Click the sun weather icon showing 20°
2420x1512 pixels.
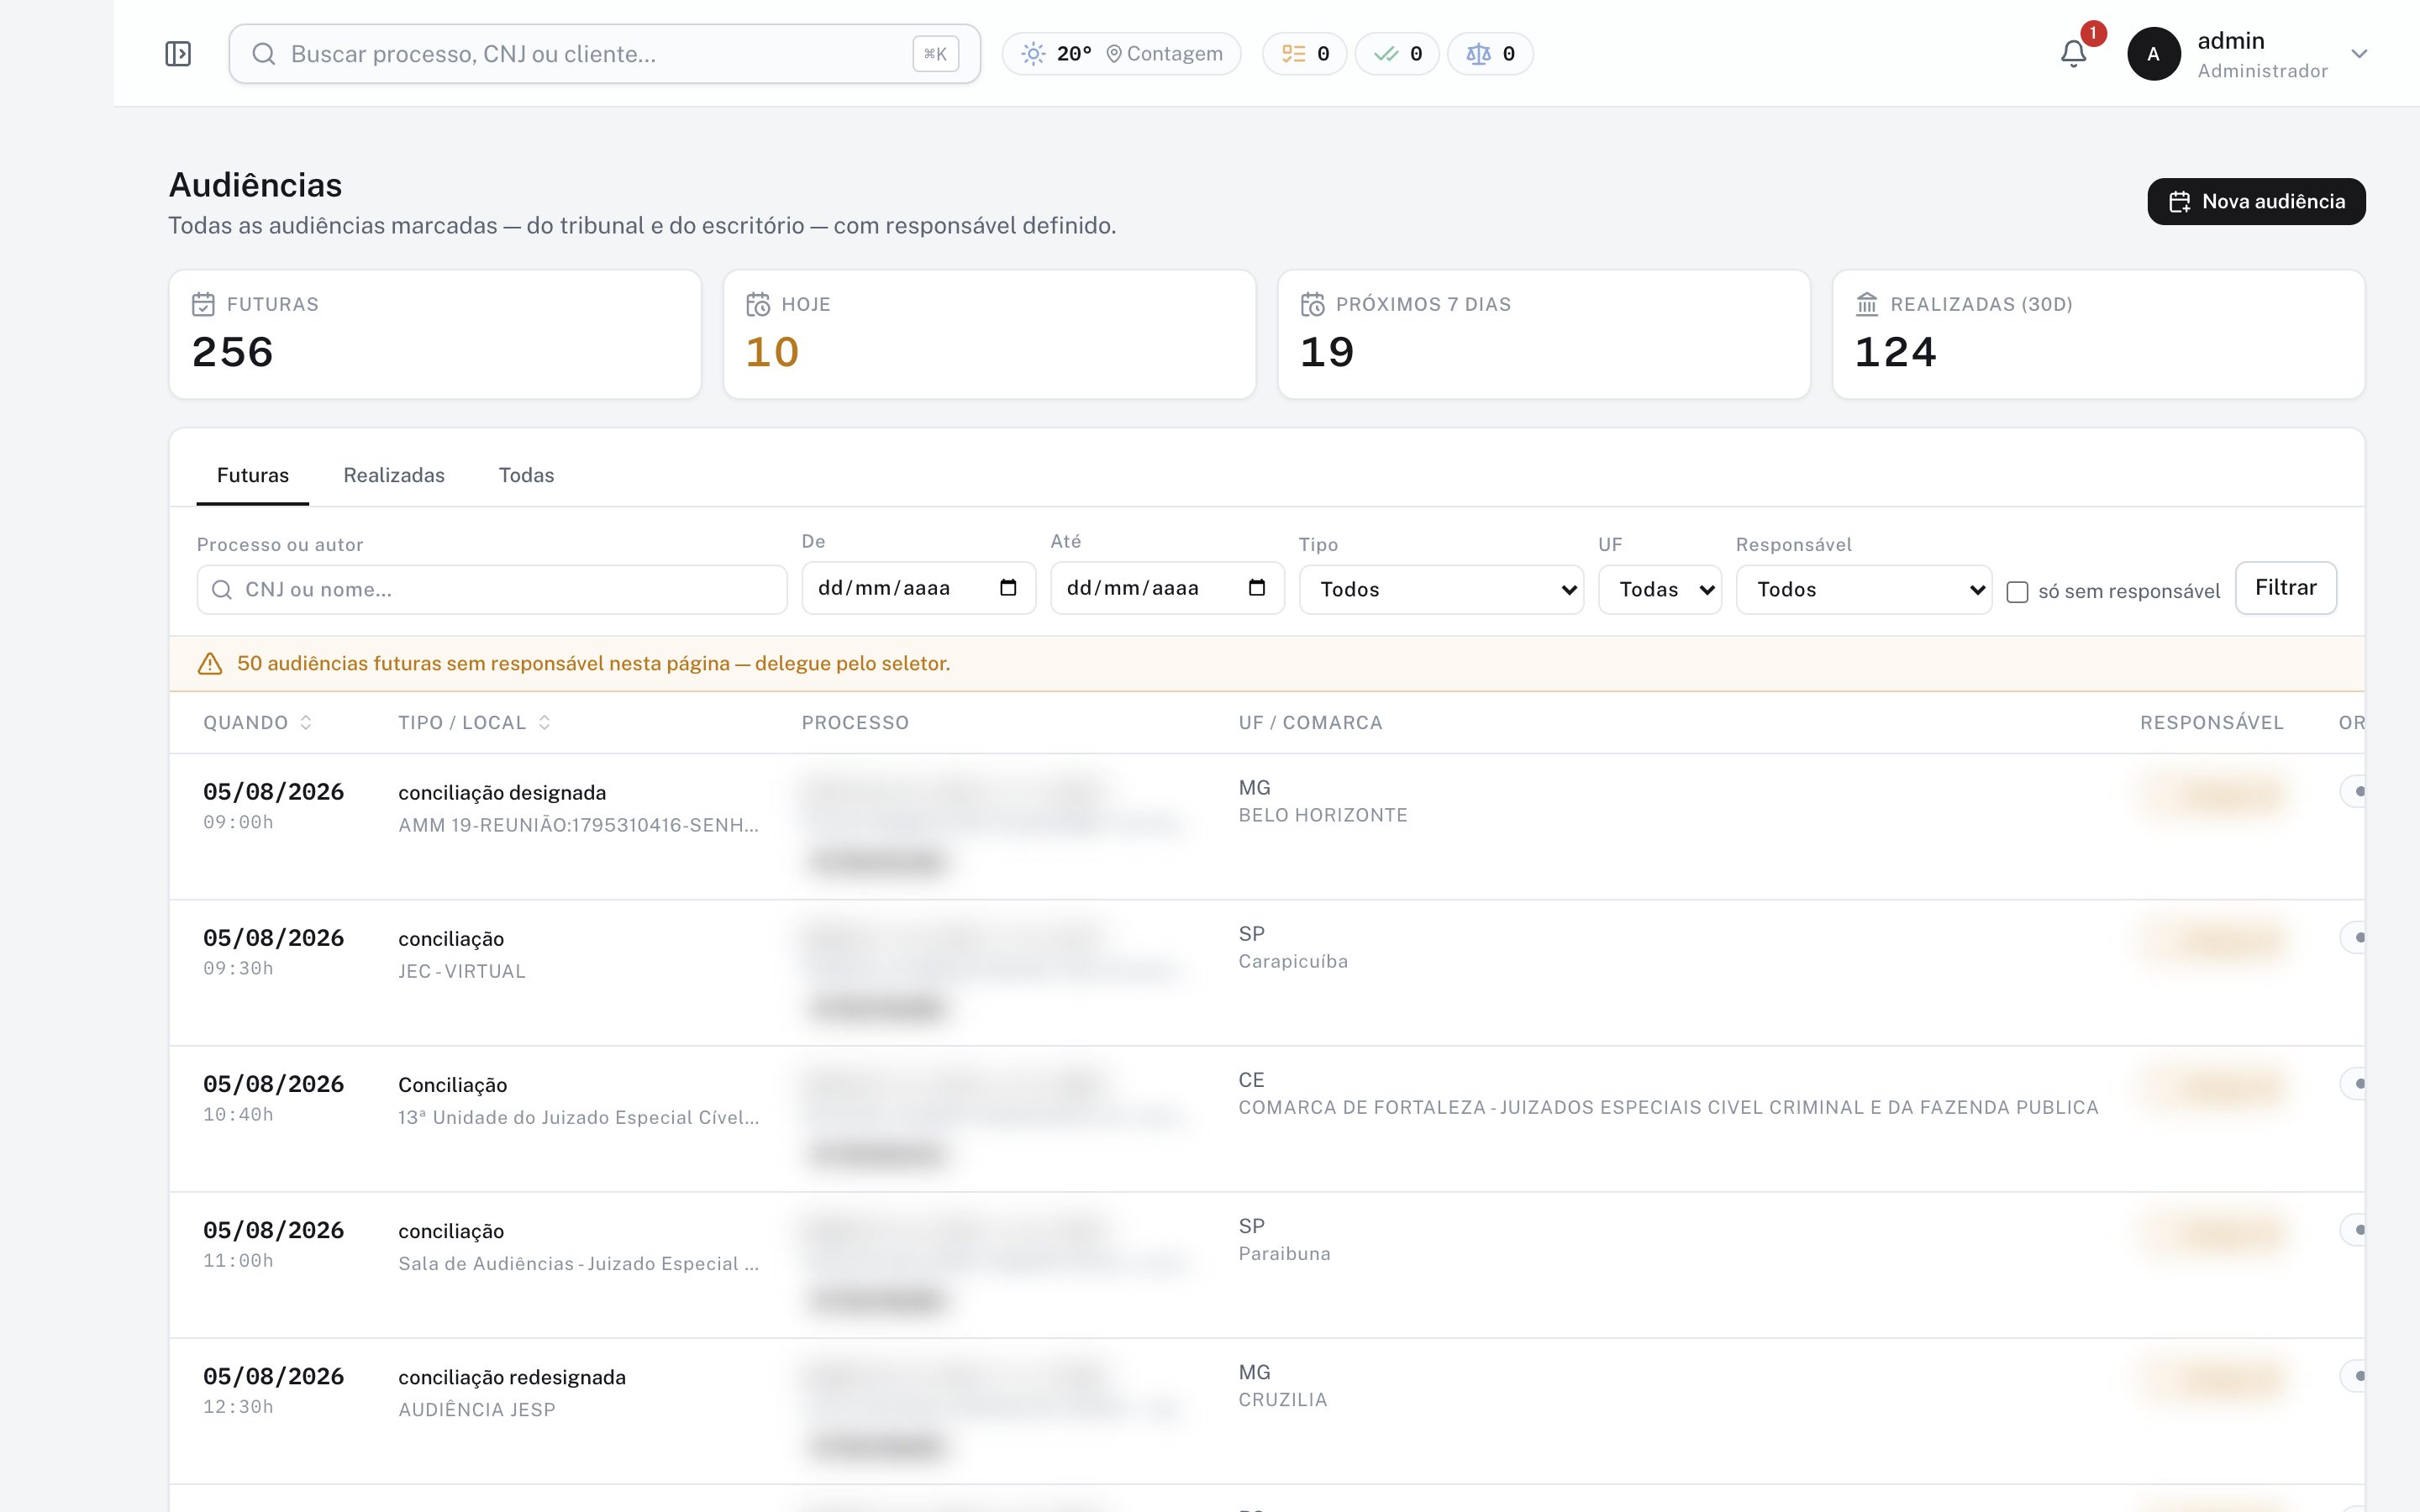1033,54
